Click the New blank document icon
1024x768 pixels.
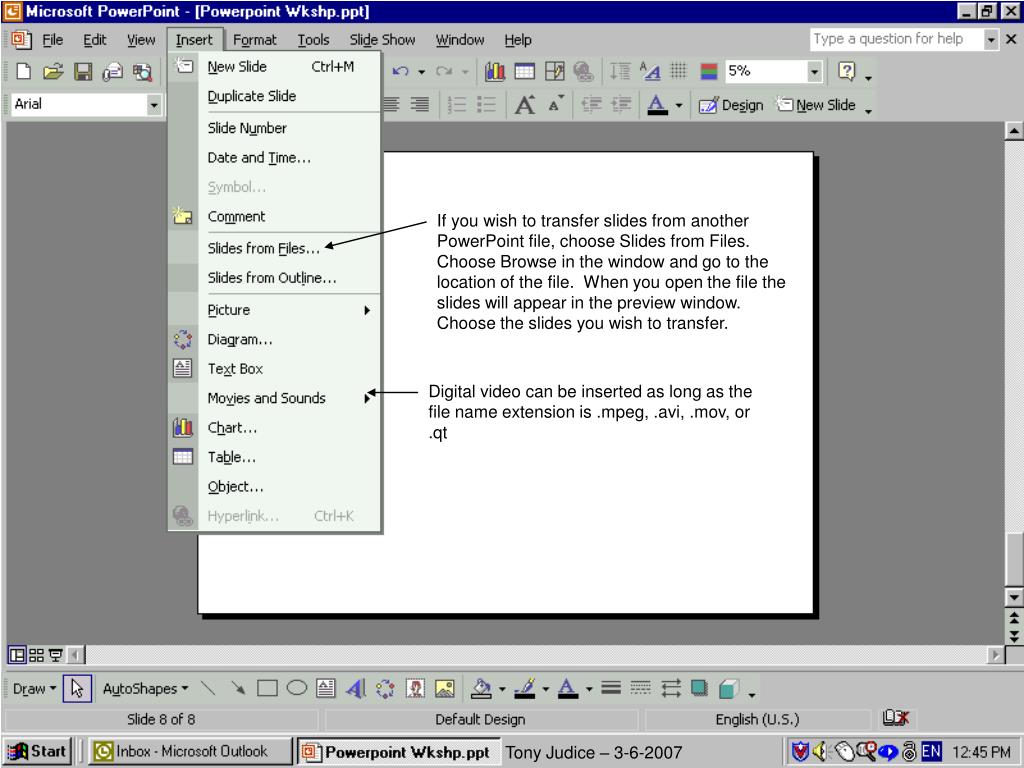24,71
